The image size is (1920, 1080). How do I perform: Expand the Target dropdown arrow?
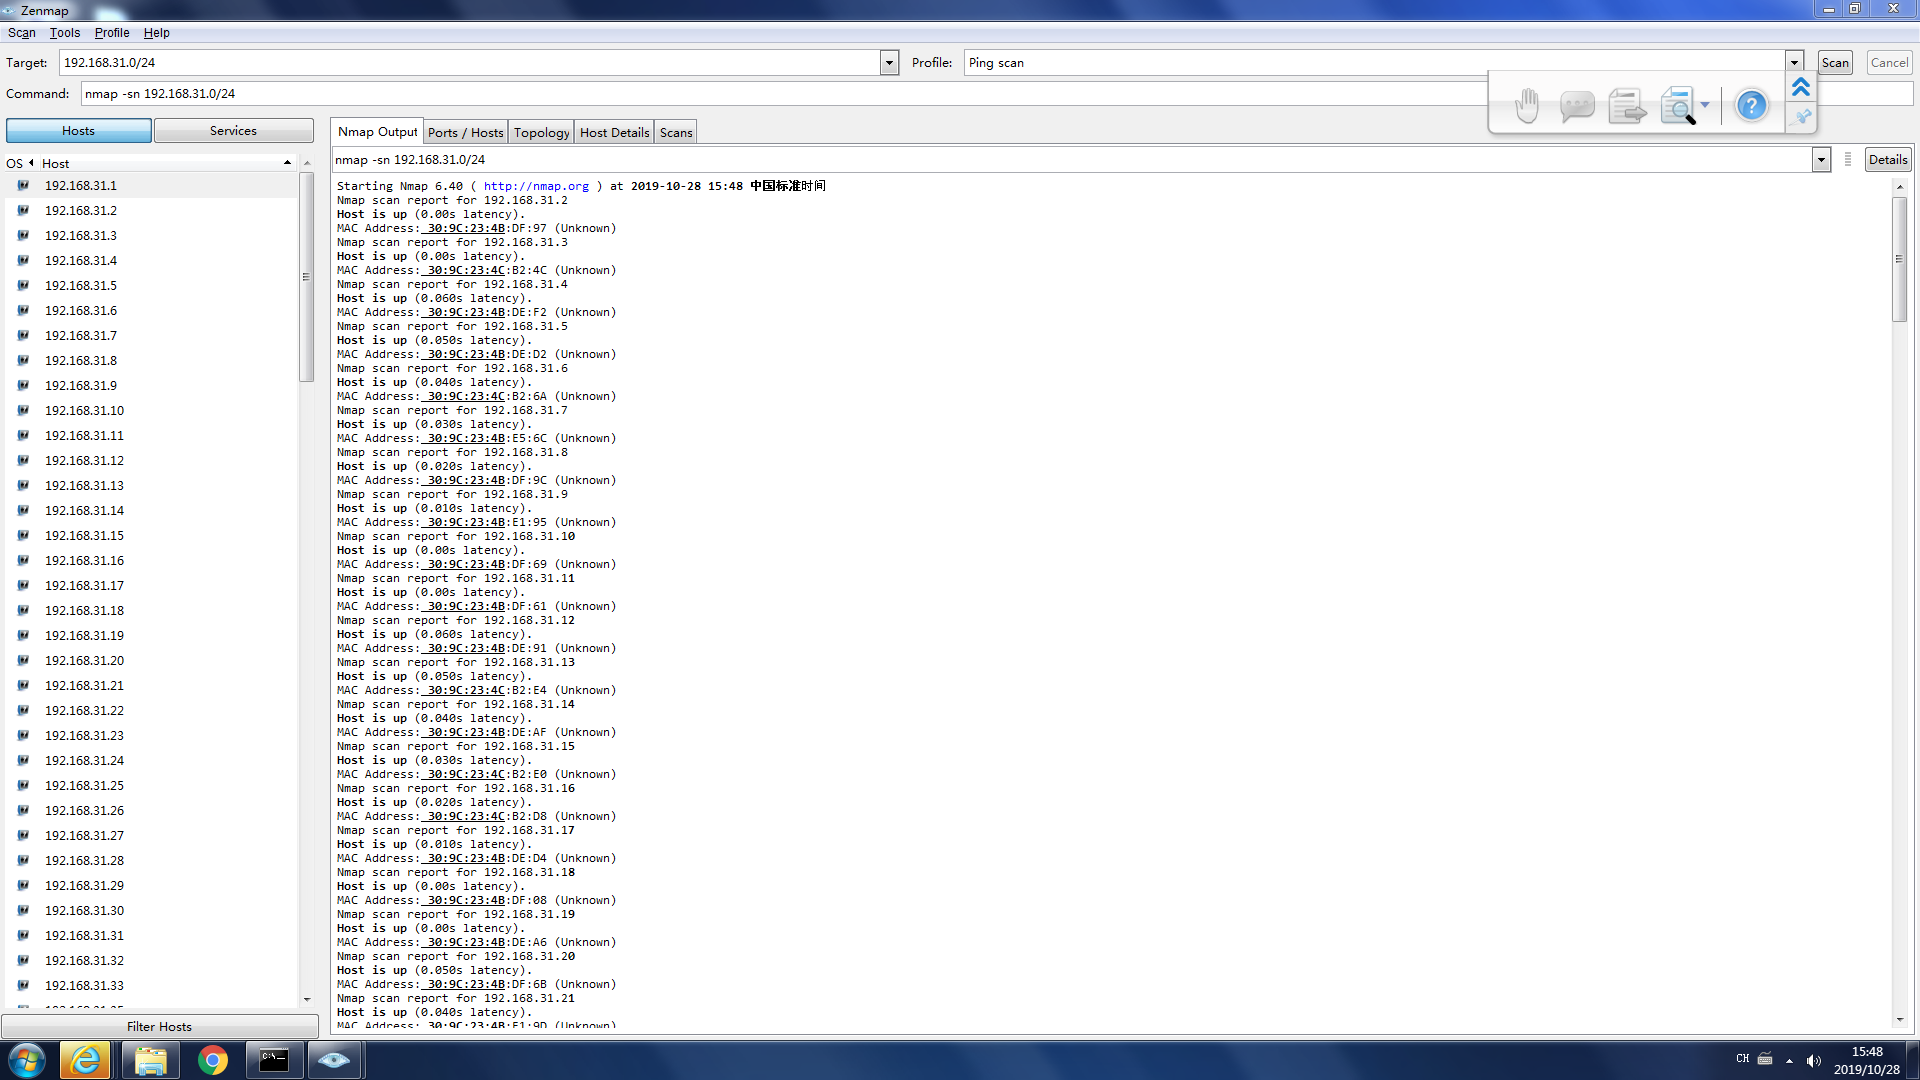pos(889,63)
